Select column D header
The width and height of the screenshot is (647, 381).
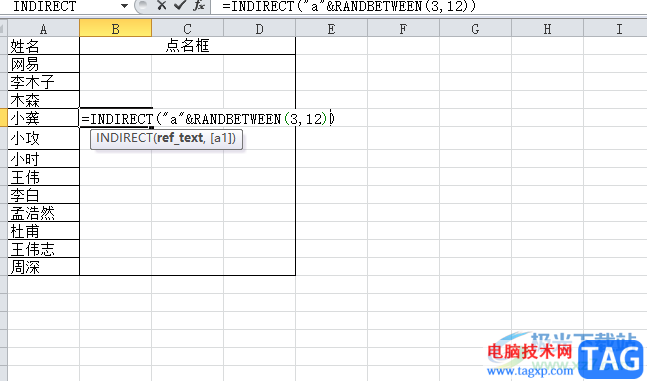tap(260, 29)
